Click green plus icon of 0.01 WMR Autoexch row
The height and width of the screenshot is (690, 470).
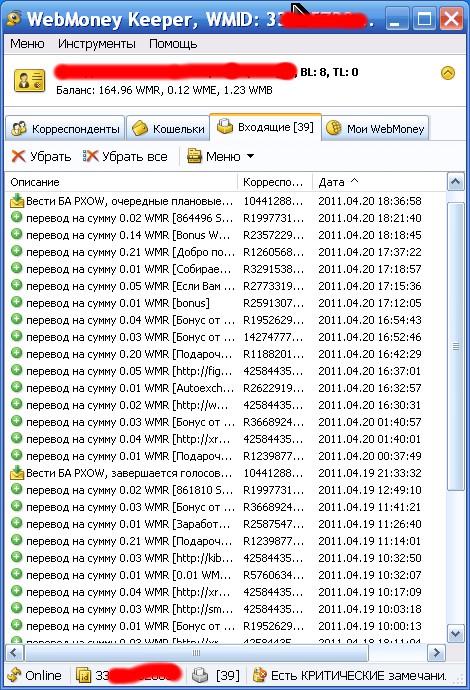17,387
